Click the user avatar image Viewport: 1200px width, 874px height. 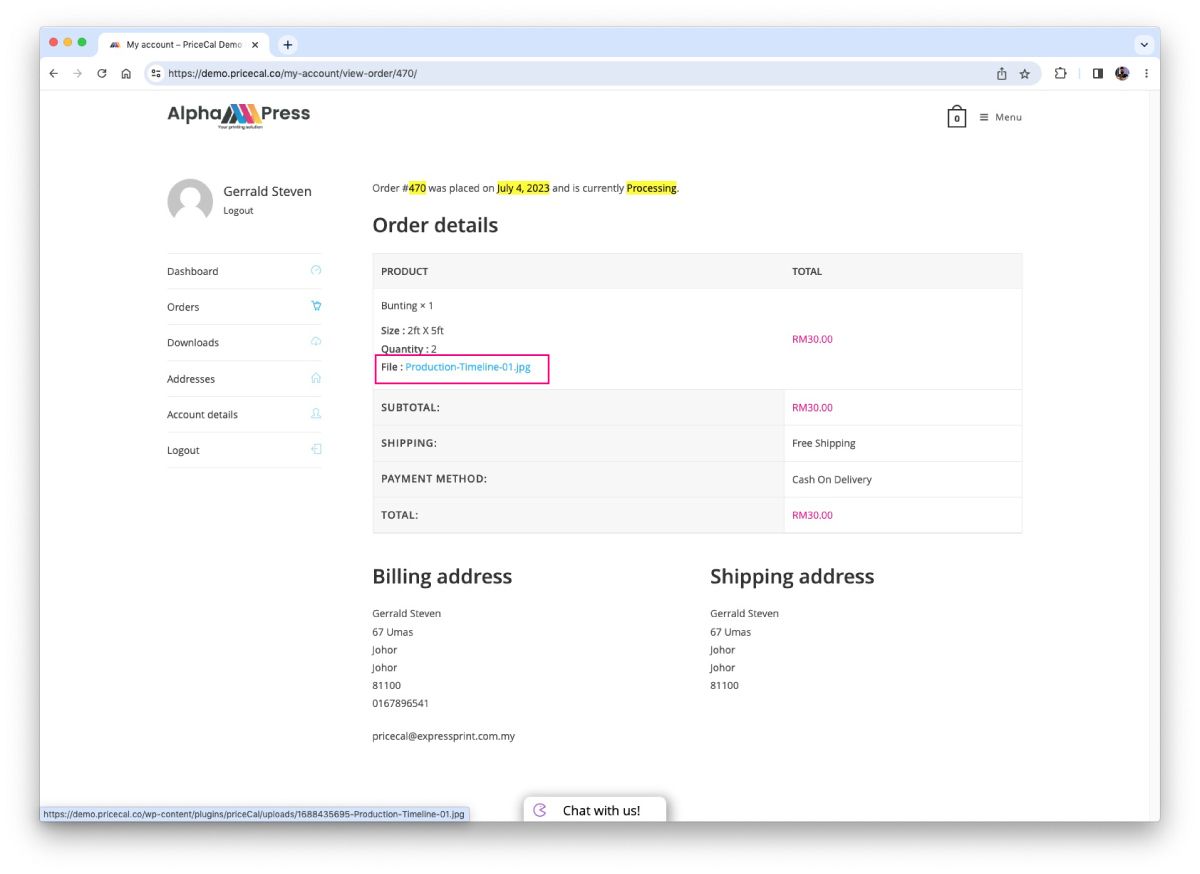coord(190,201)
